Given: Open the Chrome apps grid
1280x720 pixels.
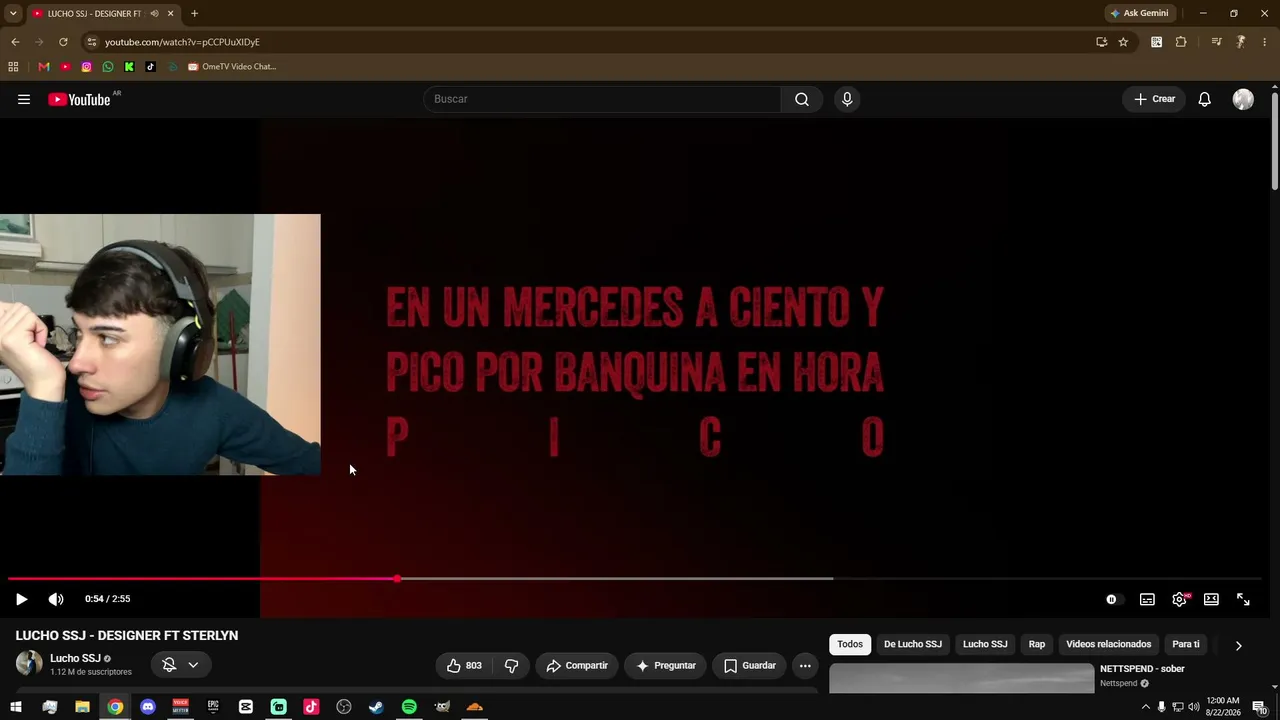Looking at the screenshot, I should pos(13,67).
